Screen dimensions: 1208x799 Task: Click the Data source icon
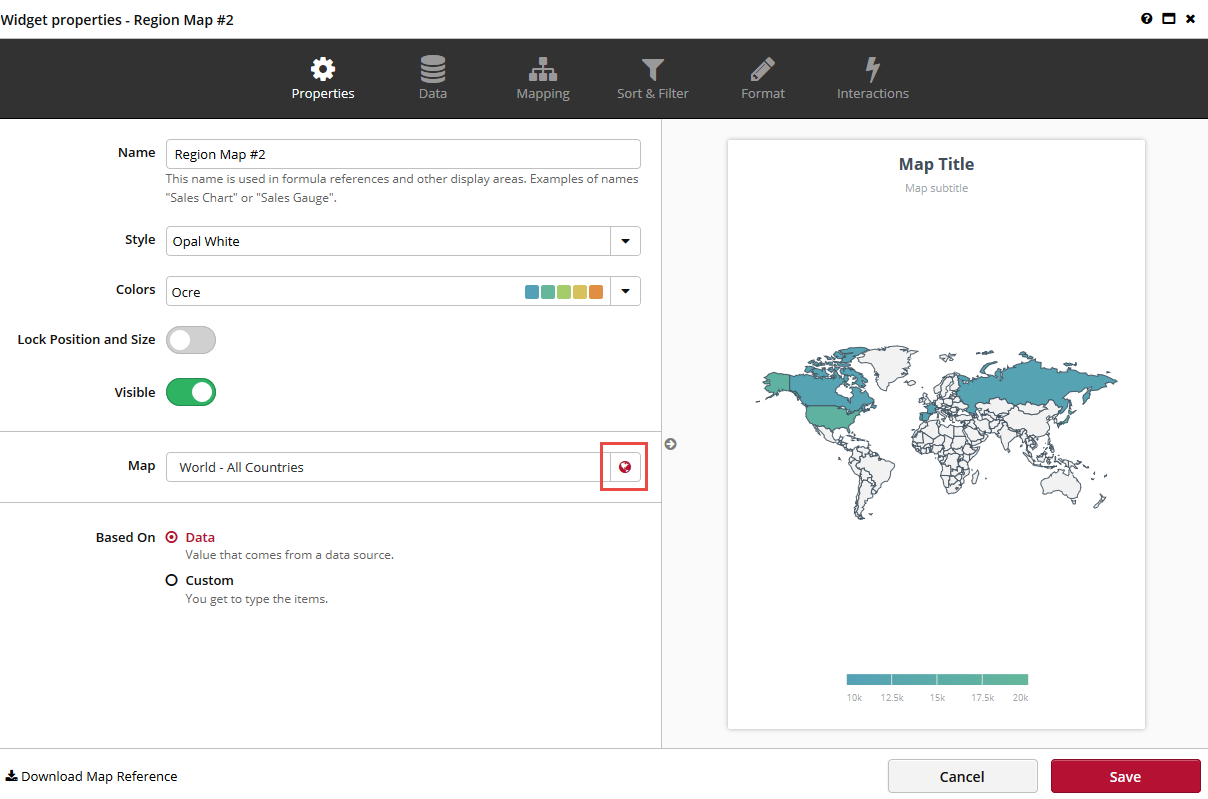(432, 68)
